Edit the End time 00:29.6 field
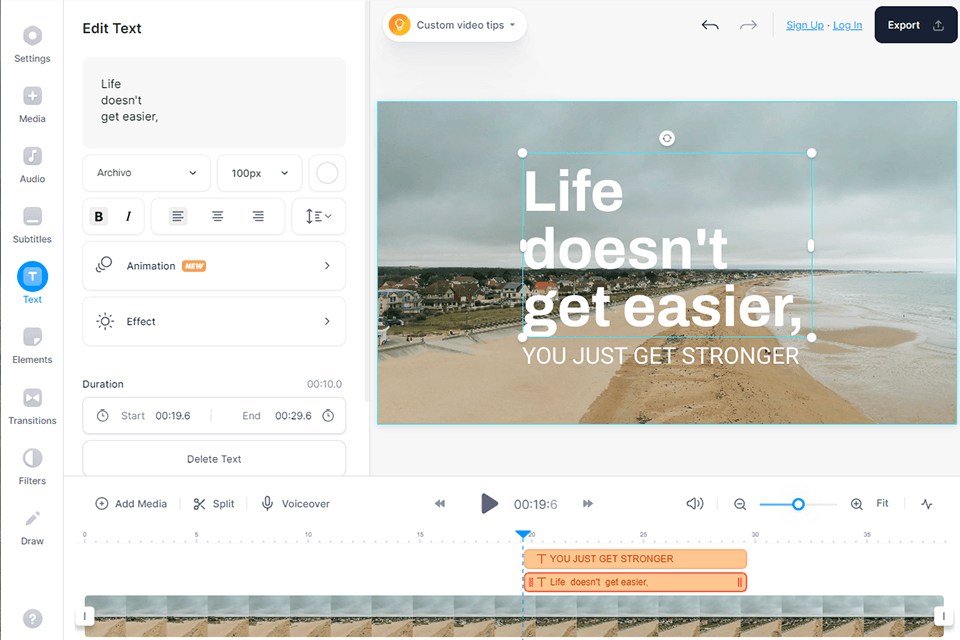This screenshot has height=640, width=960. coord(293,416)
